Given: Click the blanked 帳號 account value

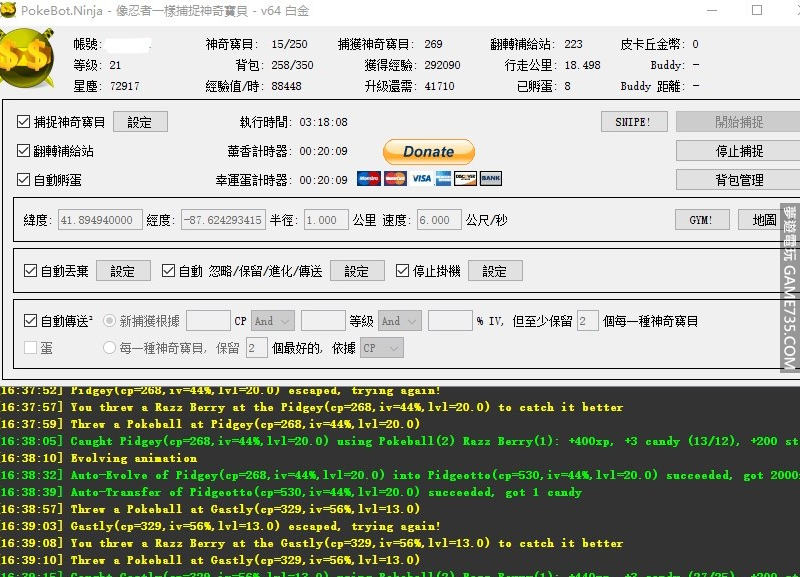Looking at the screenshot, I should (x=129, y=44).
